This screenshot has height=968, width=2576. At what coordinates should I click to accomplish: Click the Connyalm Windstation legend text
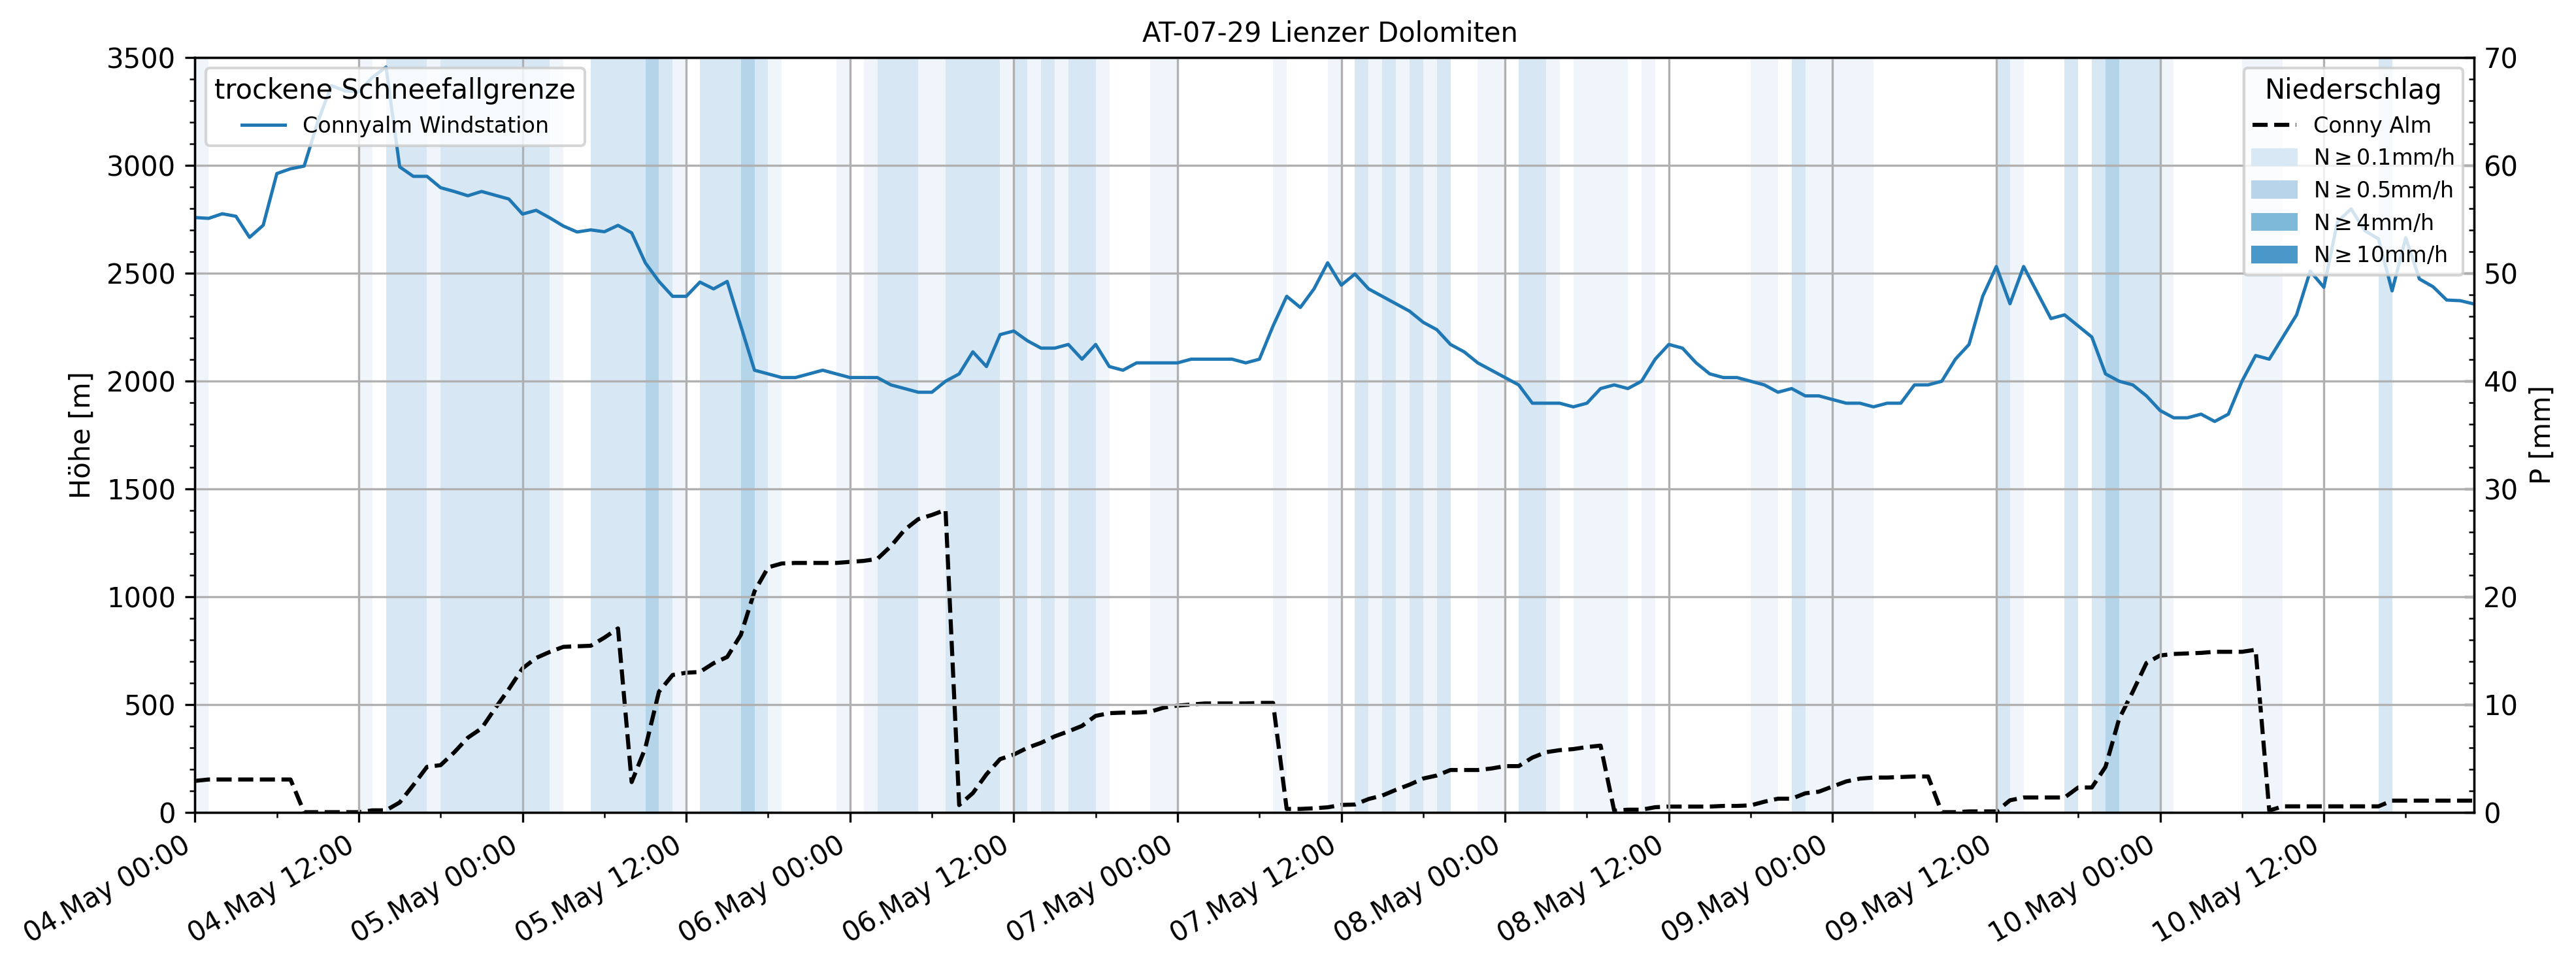click(425, 126)
